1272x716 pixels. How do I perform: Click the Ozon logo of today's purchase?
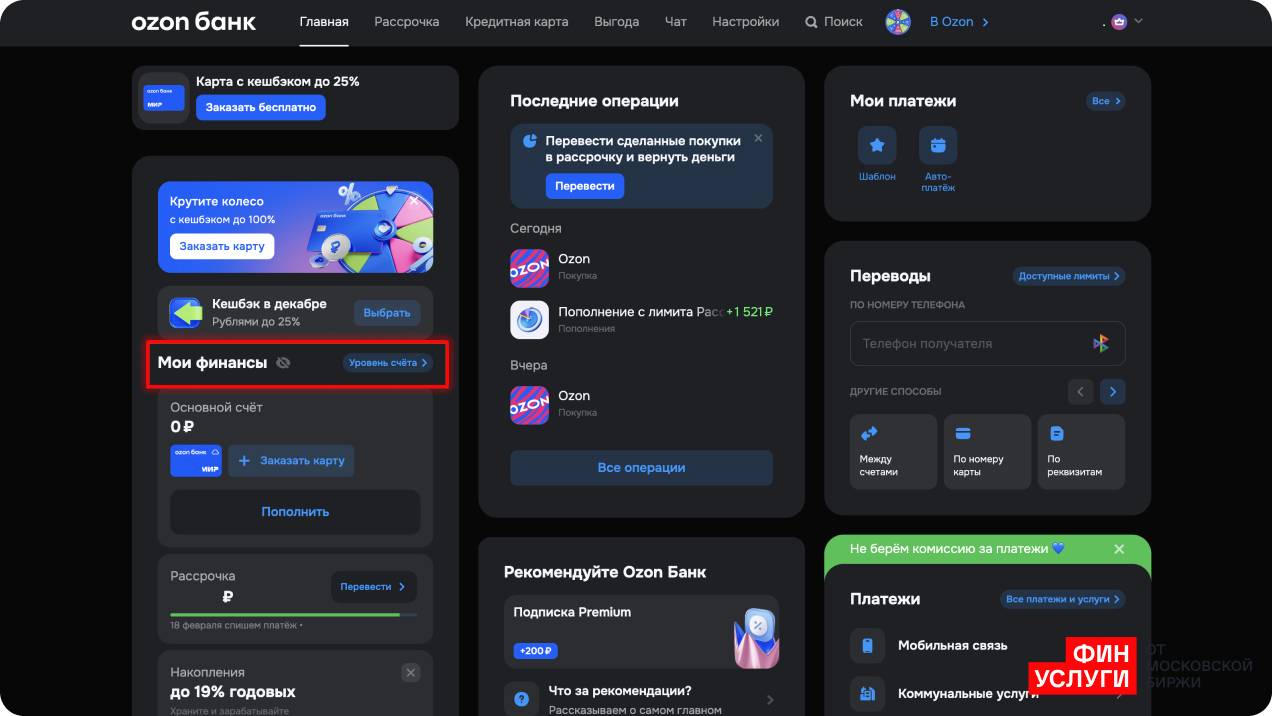[x=529, y=268]
